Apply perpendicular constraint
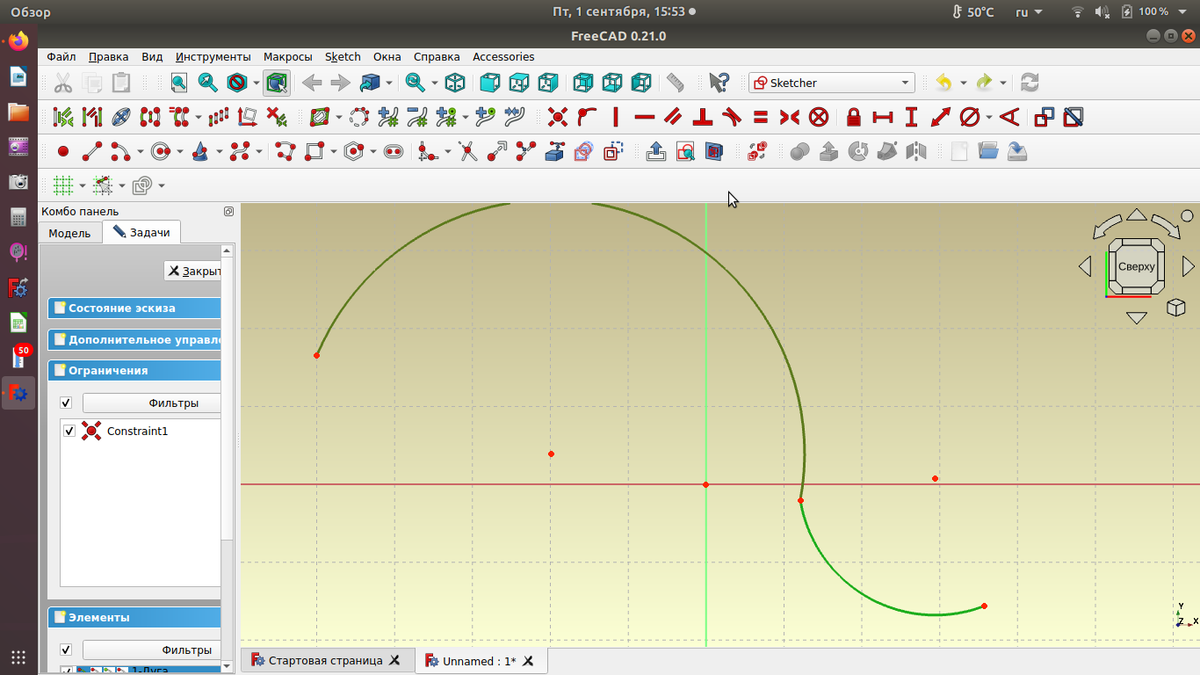This screenshot has width=1200, height=675. pyautogui.click(x=702, y=117)
